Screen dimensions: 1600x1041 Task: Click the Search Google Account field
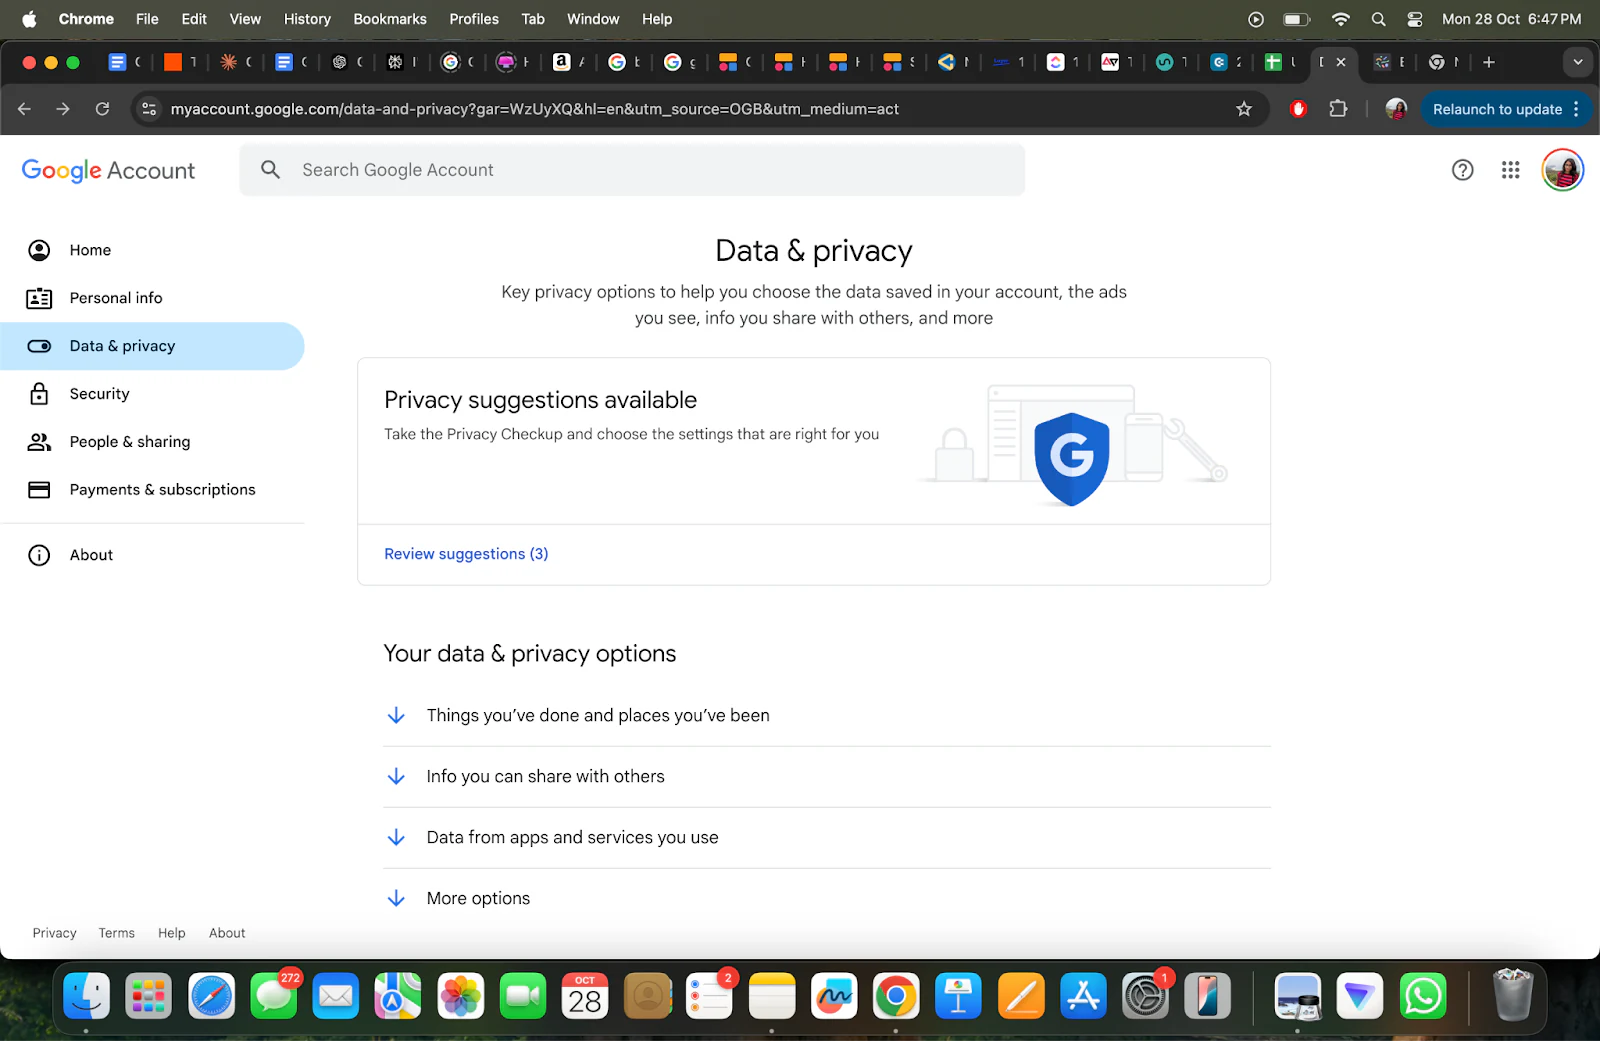pos(632,170)
